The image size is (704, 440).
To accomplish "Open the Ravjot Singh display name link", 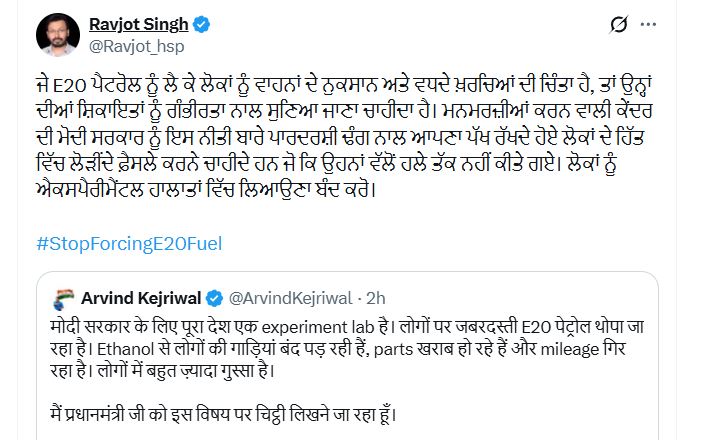I will click(x=138, y=24).
